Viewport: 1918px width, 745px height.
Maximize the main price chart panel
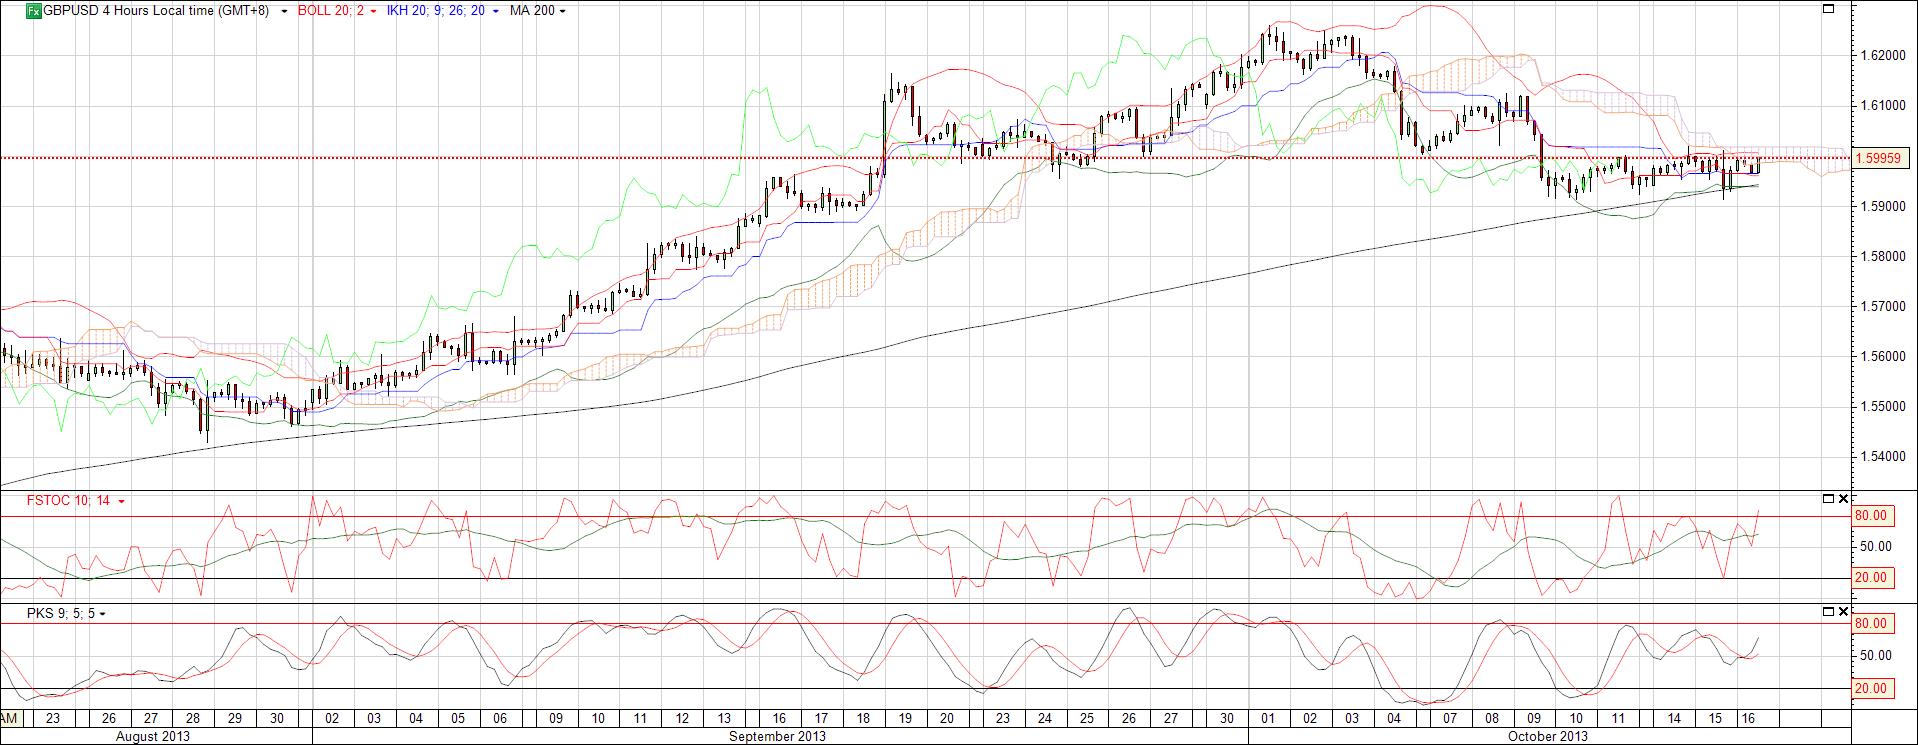[x=1829, y=9]
